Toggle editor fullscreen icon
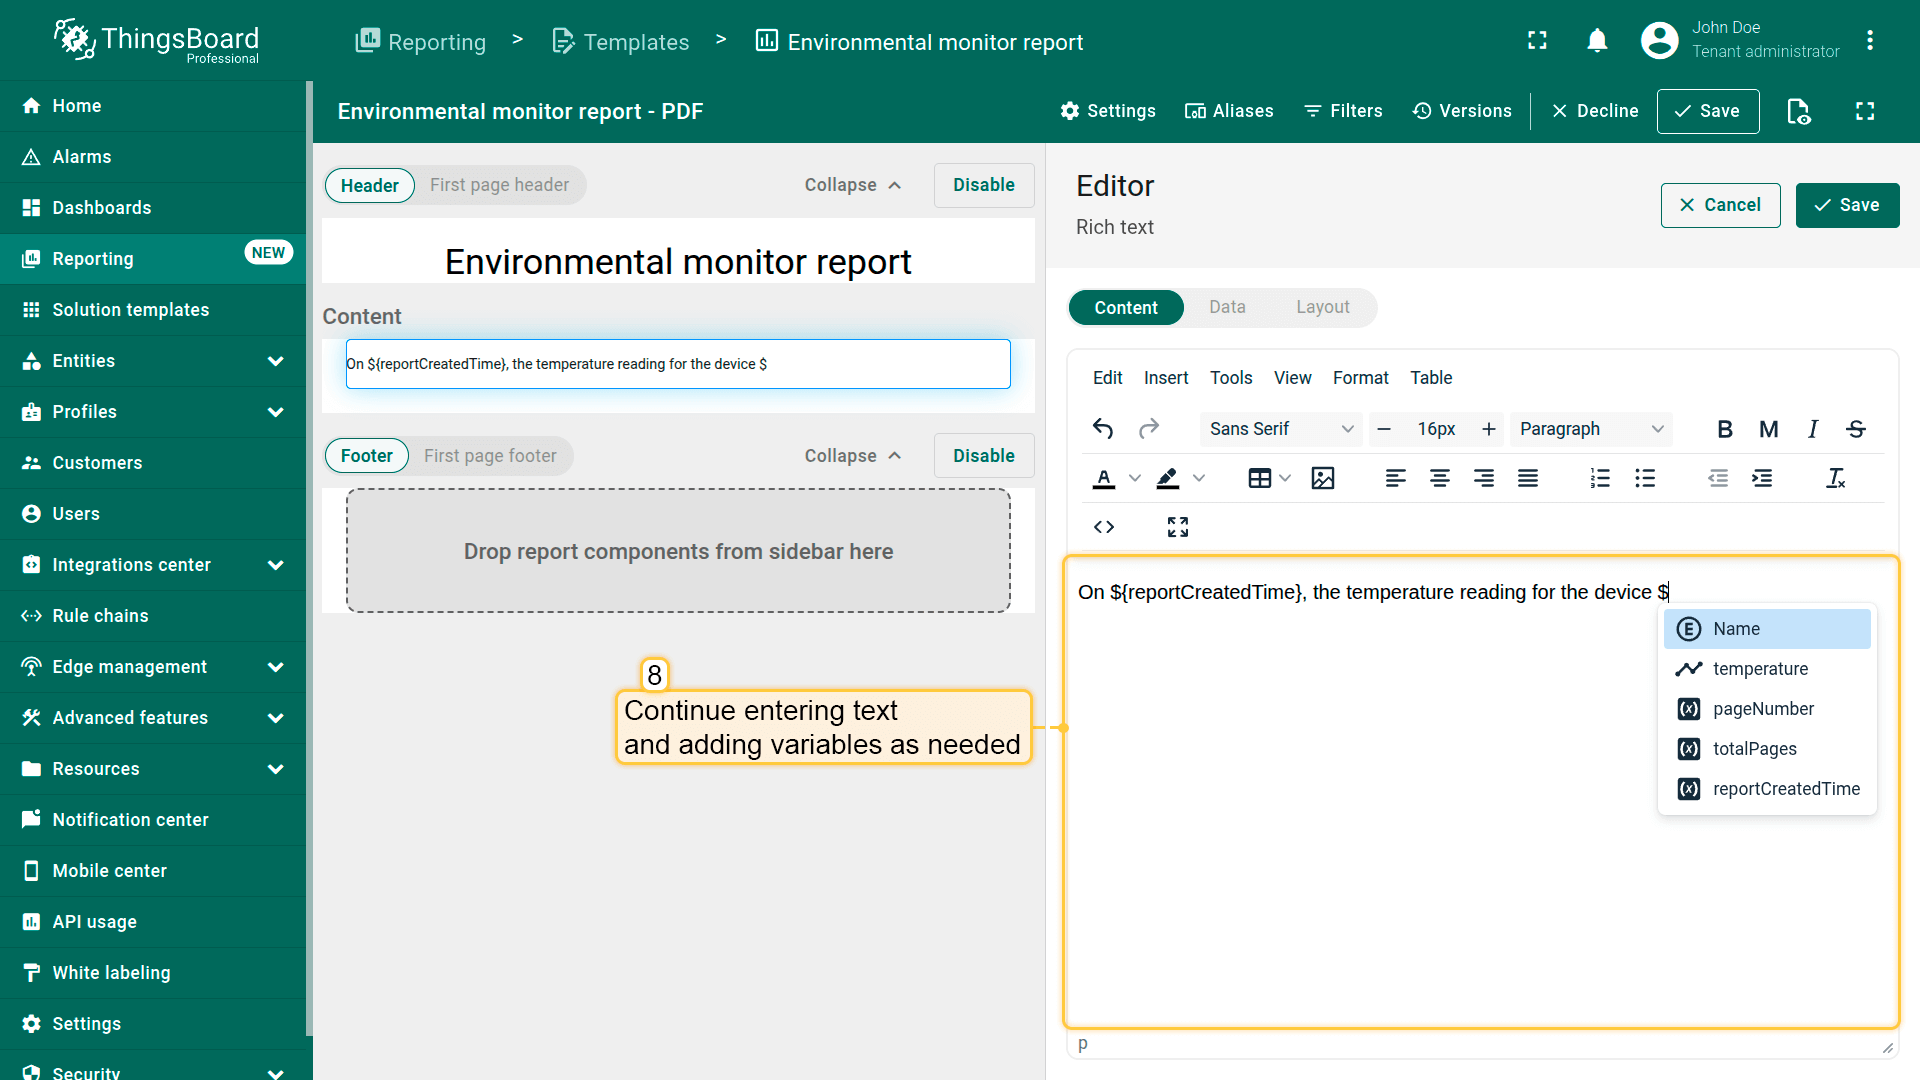This screenshot has width=1920, height=1080. point(1178,527)
